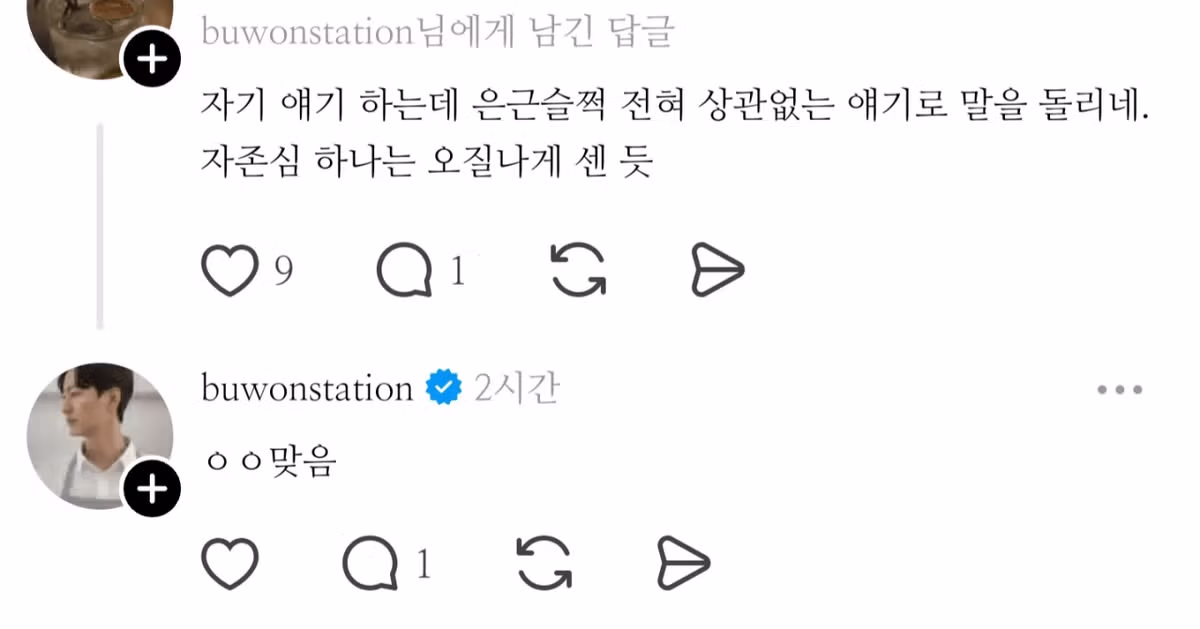This screenshot has height=629, width=1200.
Task: Expand the 1 reply under buwonstation's post
Action: 423,563
